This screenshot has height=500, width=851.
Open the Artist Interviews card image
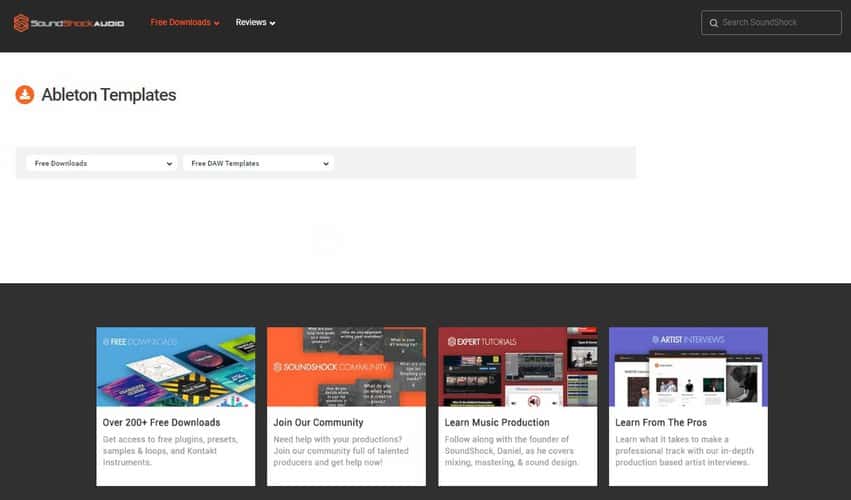coord(688,366)
